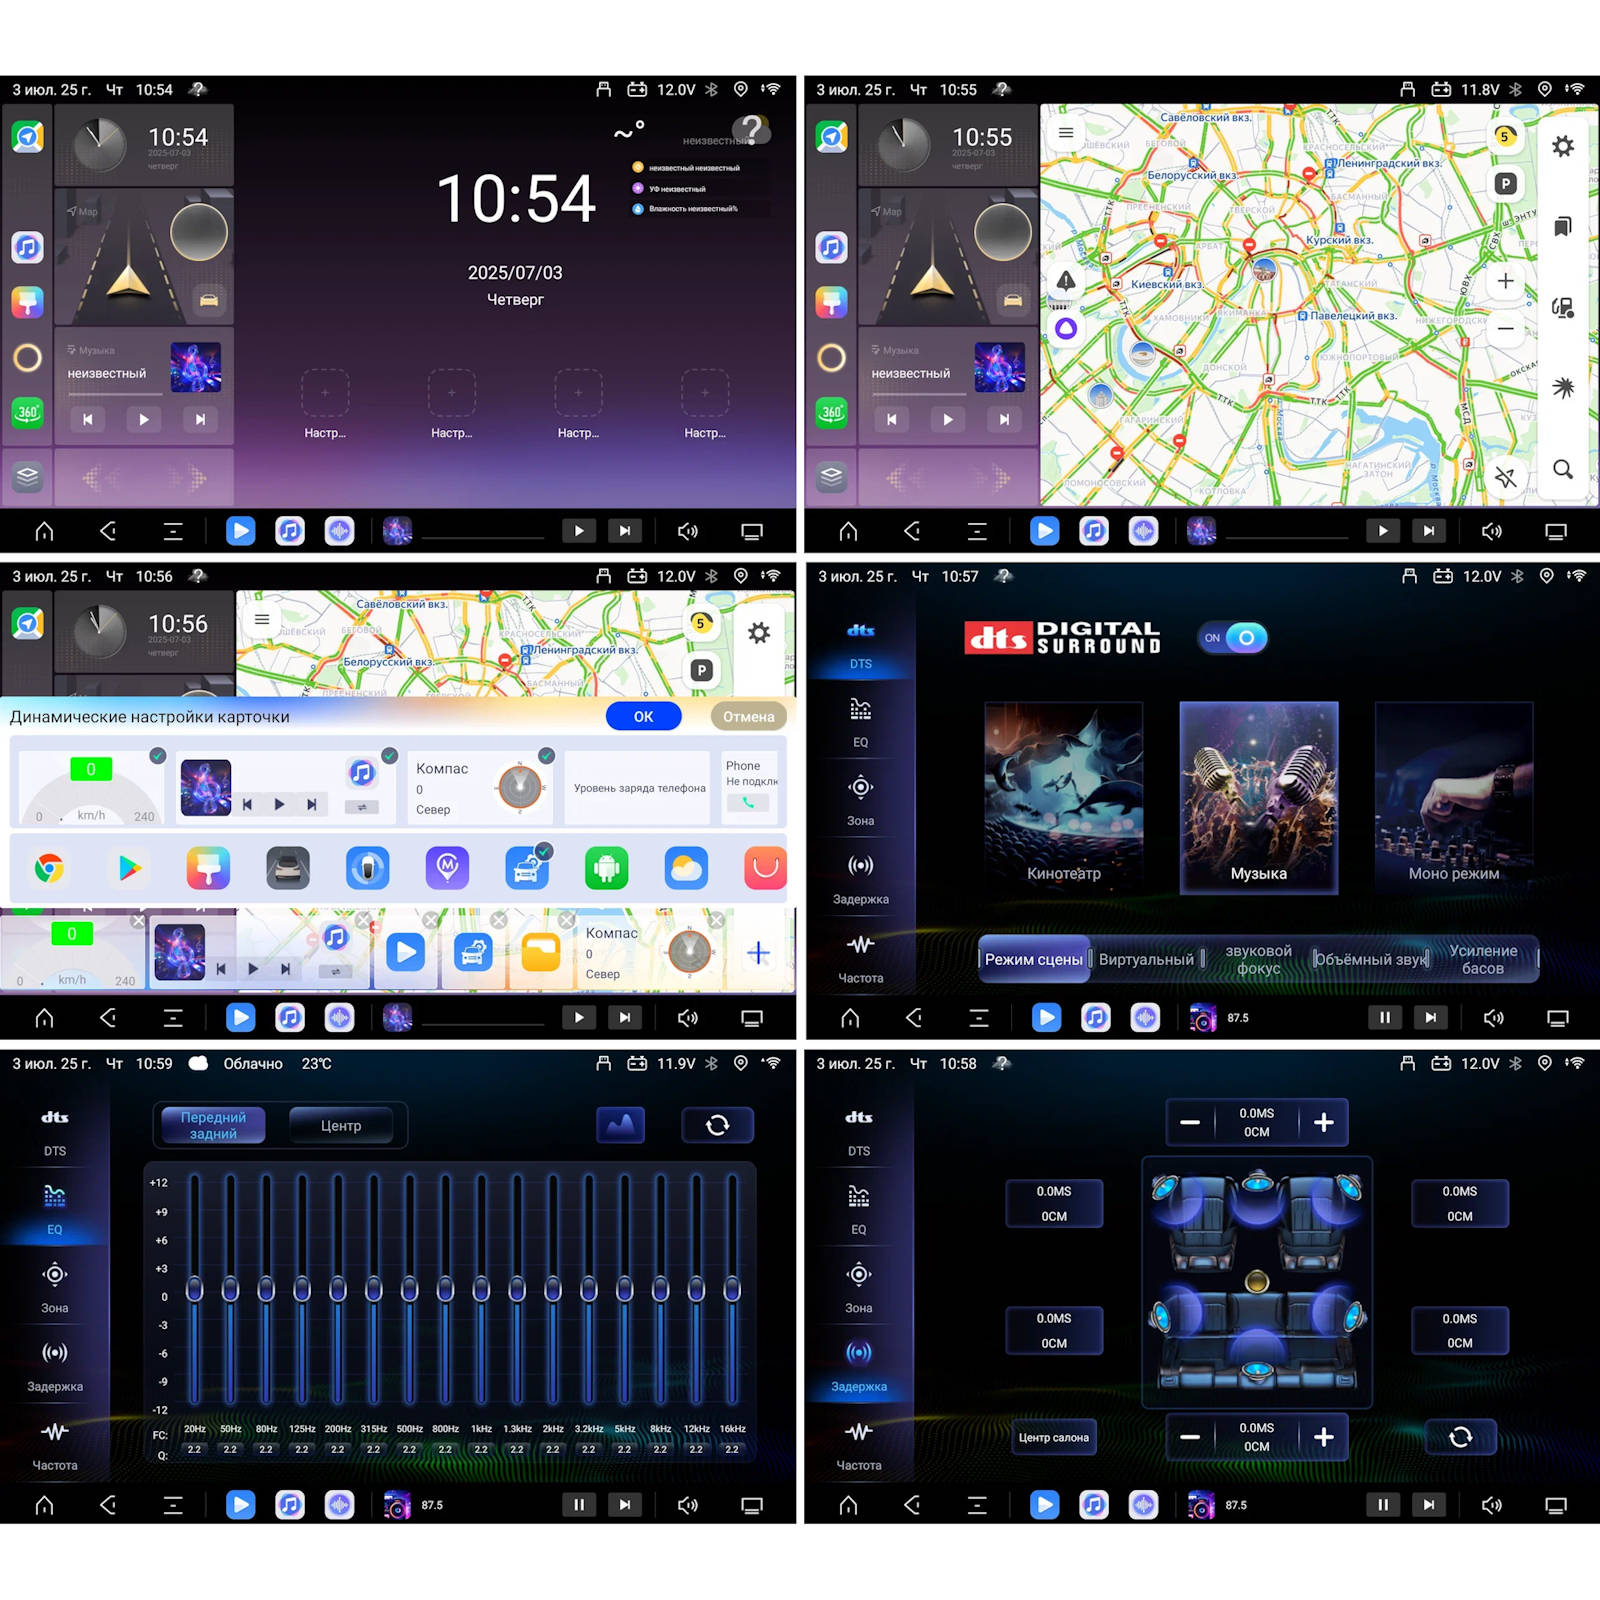The width and height of the screenshot is (1600, 1600).
Task: Launch Google Play Store icon
Action: pos(129,868)
